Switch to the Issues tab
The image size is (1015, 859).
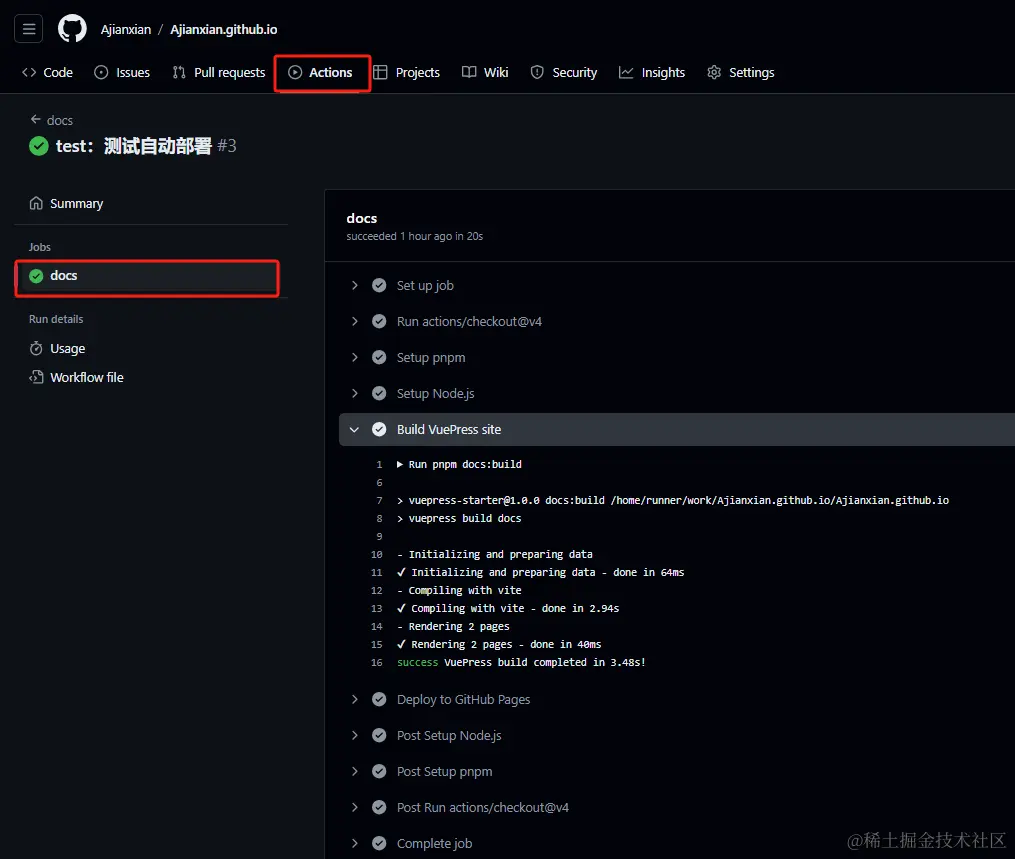(x=122, y=73)
